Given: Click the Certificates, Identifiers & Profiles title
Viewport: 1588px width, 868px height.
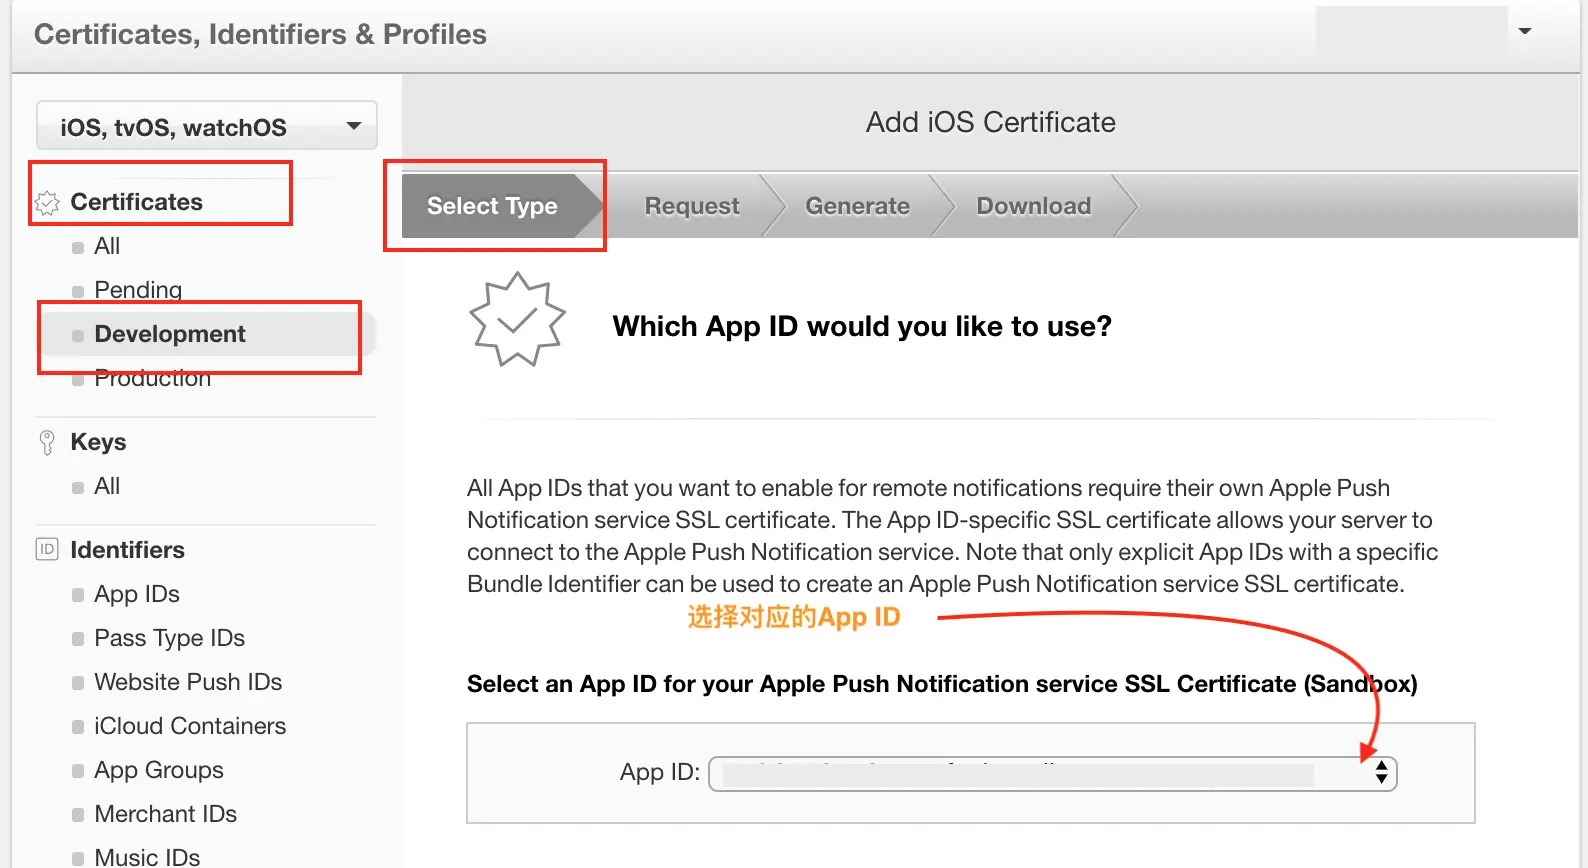Looking at the screenshot, I should coord(260,34).
